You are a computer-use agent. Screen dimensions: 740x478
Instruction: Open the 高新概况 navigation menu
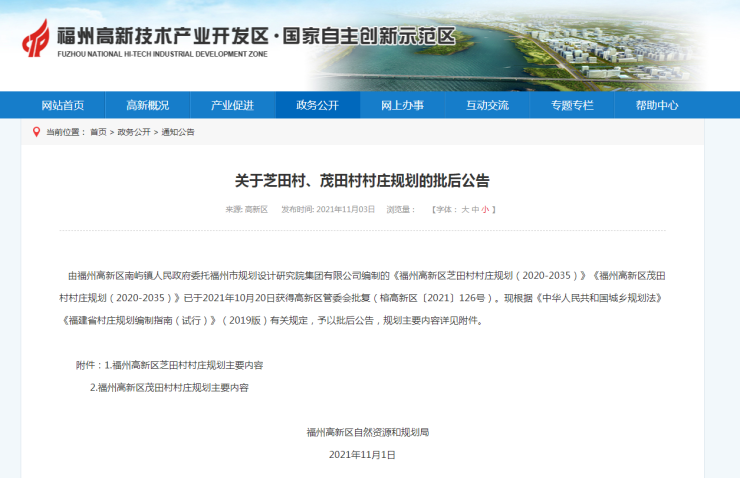(x=147, y=105)
